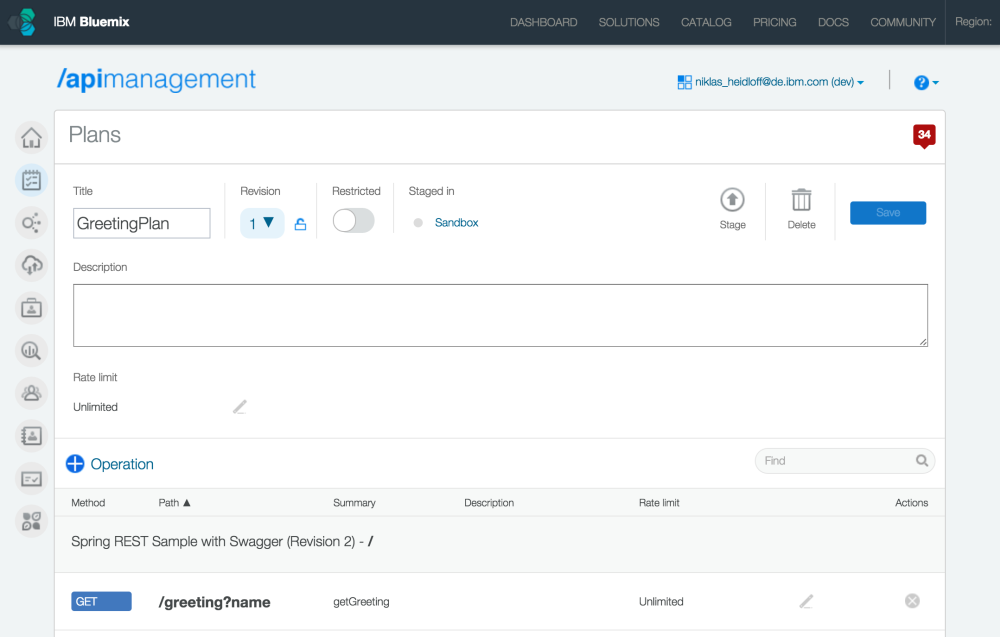Screen dimensions: 1000x637
Task: Click the Actions column header
Action: coord(911,502)
